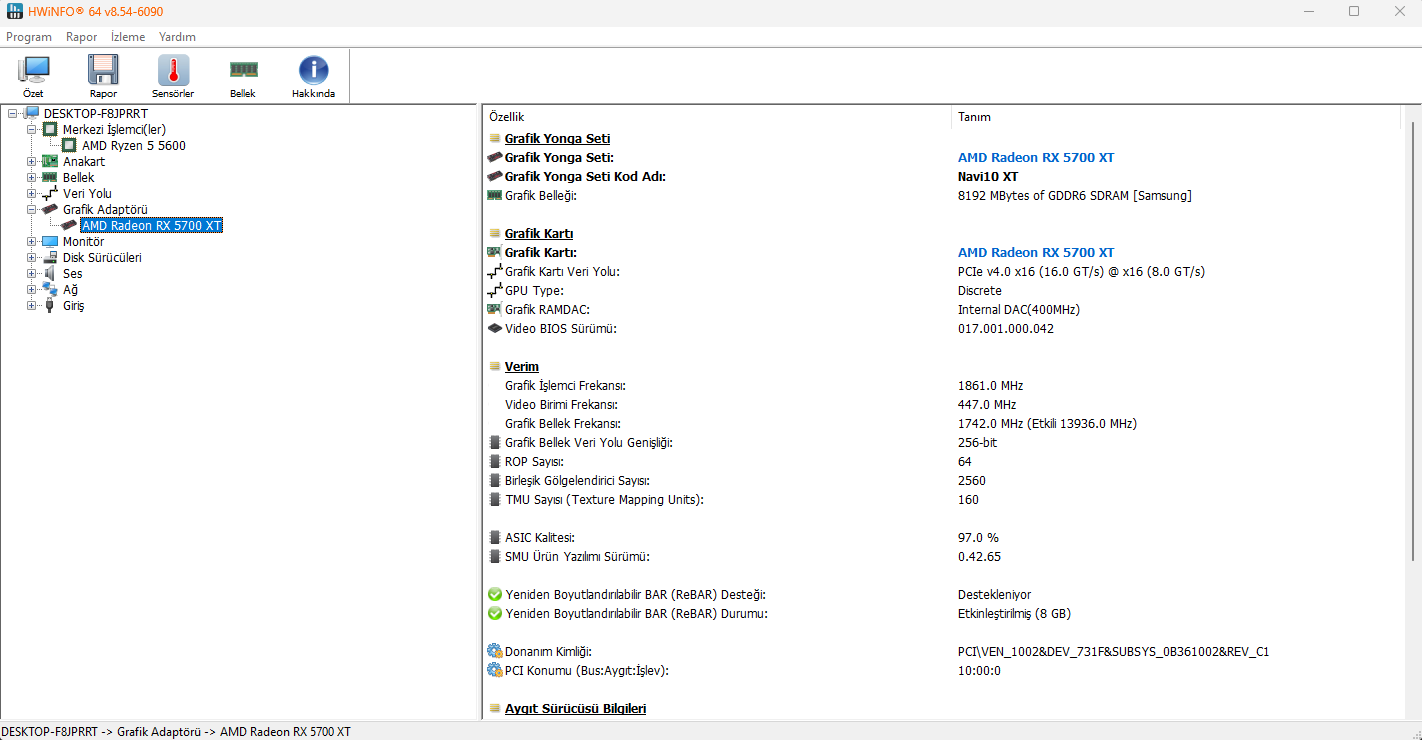Select the ROP Sayısı row
Viewport: 1422px width, 740px height.
pyautogui.click(x=942, y=461)
